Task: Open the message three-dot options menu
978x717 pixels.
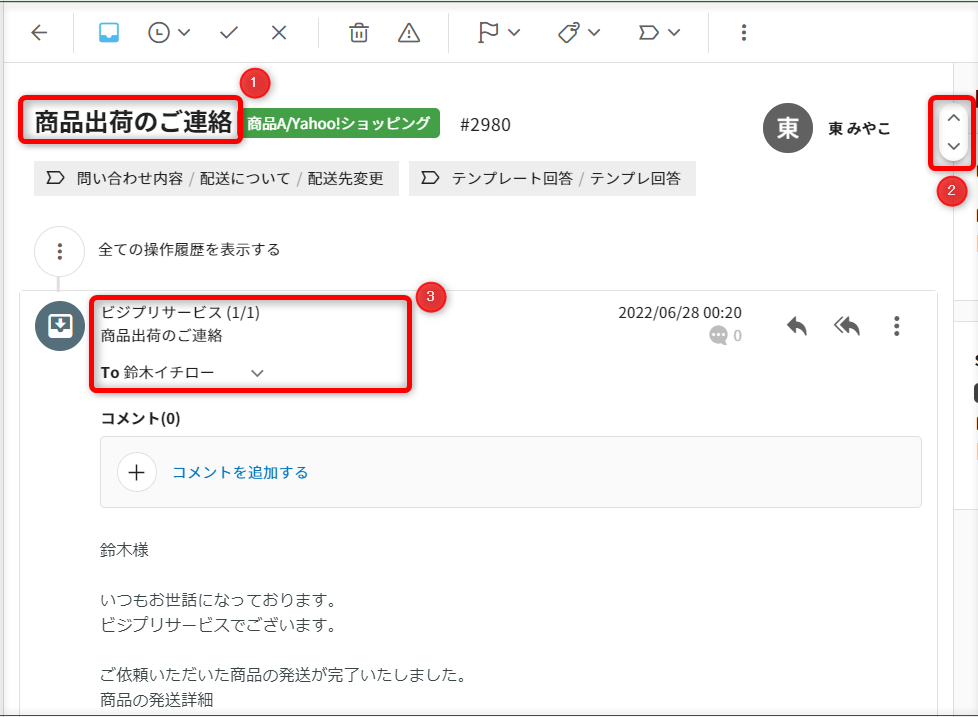Action: point(896,326)
